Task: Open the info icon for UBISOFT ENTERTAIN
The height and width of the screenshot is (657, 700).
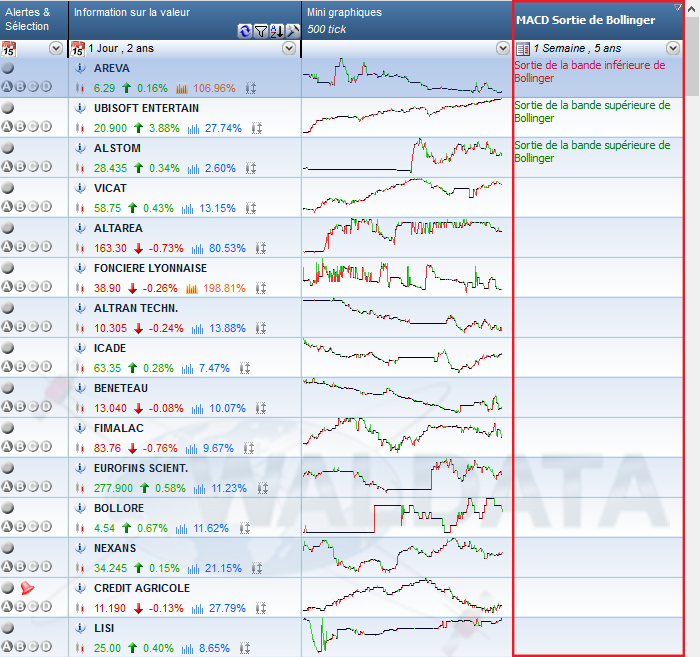Action: 80,108
